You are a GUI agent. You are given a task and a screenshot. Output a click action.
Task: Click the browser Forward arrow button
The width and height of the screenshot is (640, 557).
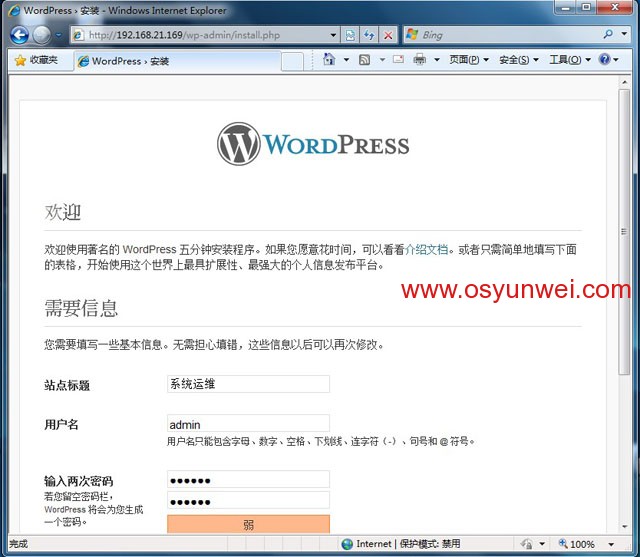tap(41, 35)
